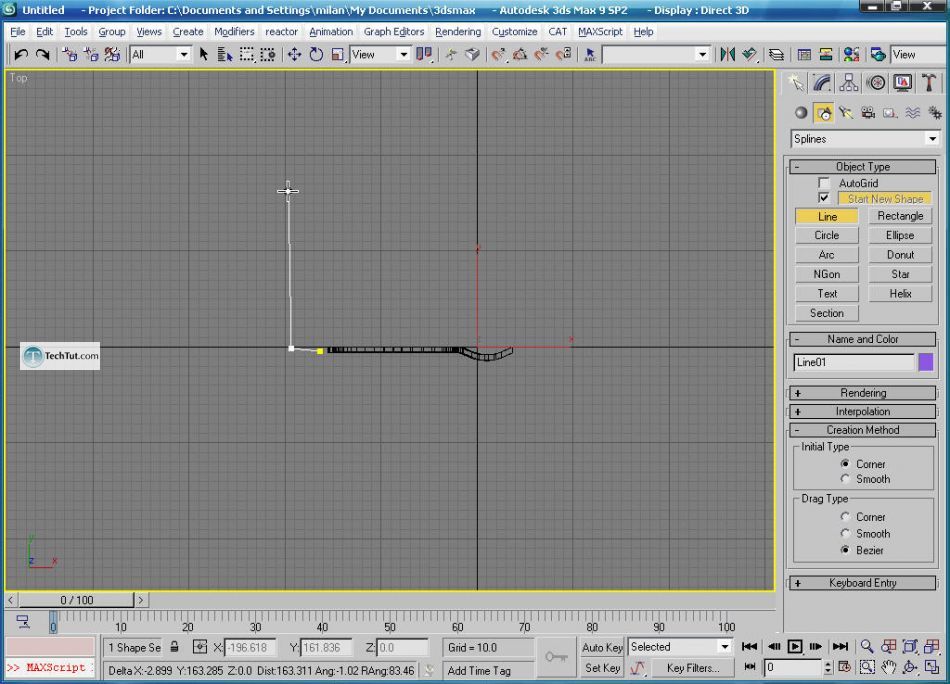Activate Select and Scale tool
Screen dimensions: 950x684
point(337,55)
